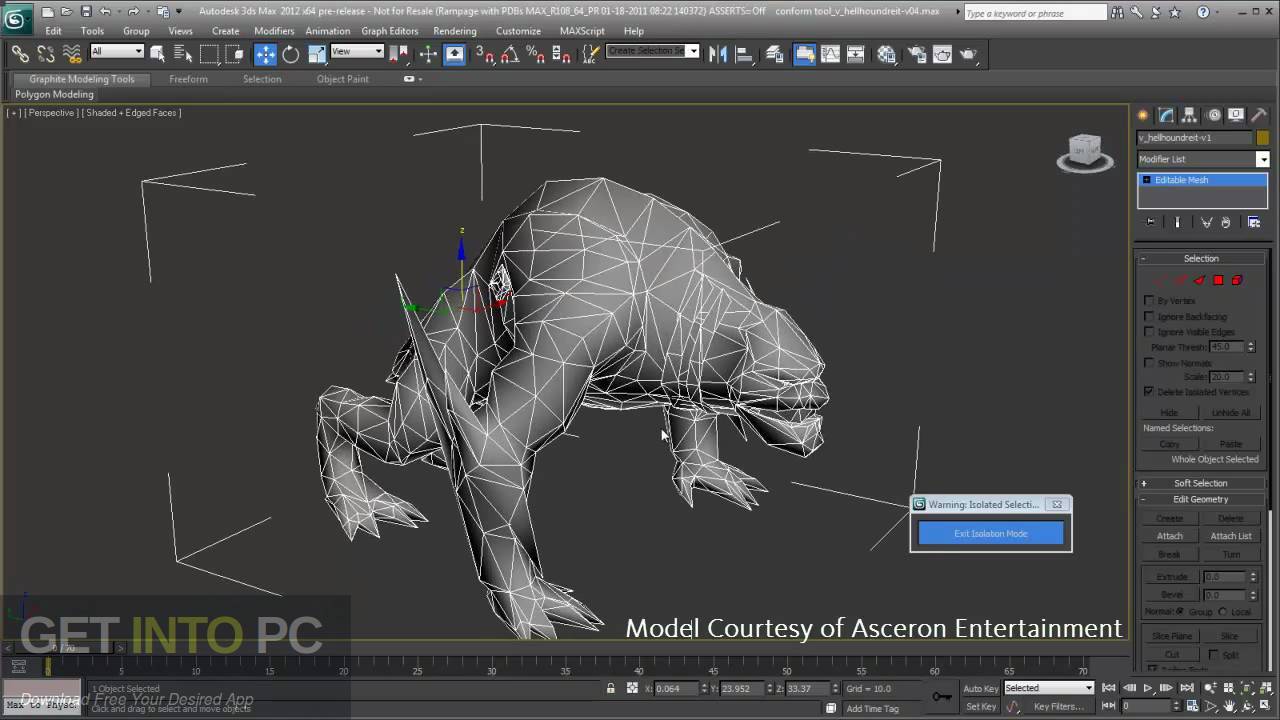The width and height of the screenshot is (1280, 720).
Task: Click the ViewCube in the viewport
Action: [1085, 153]
